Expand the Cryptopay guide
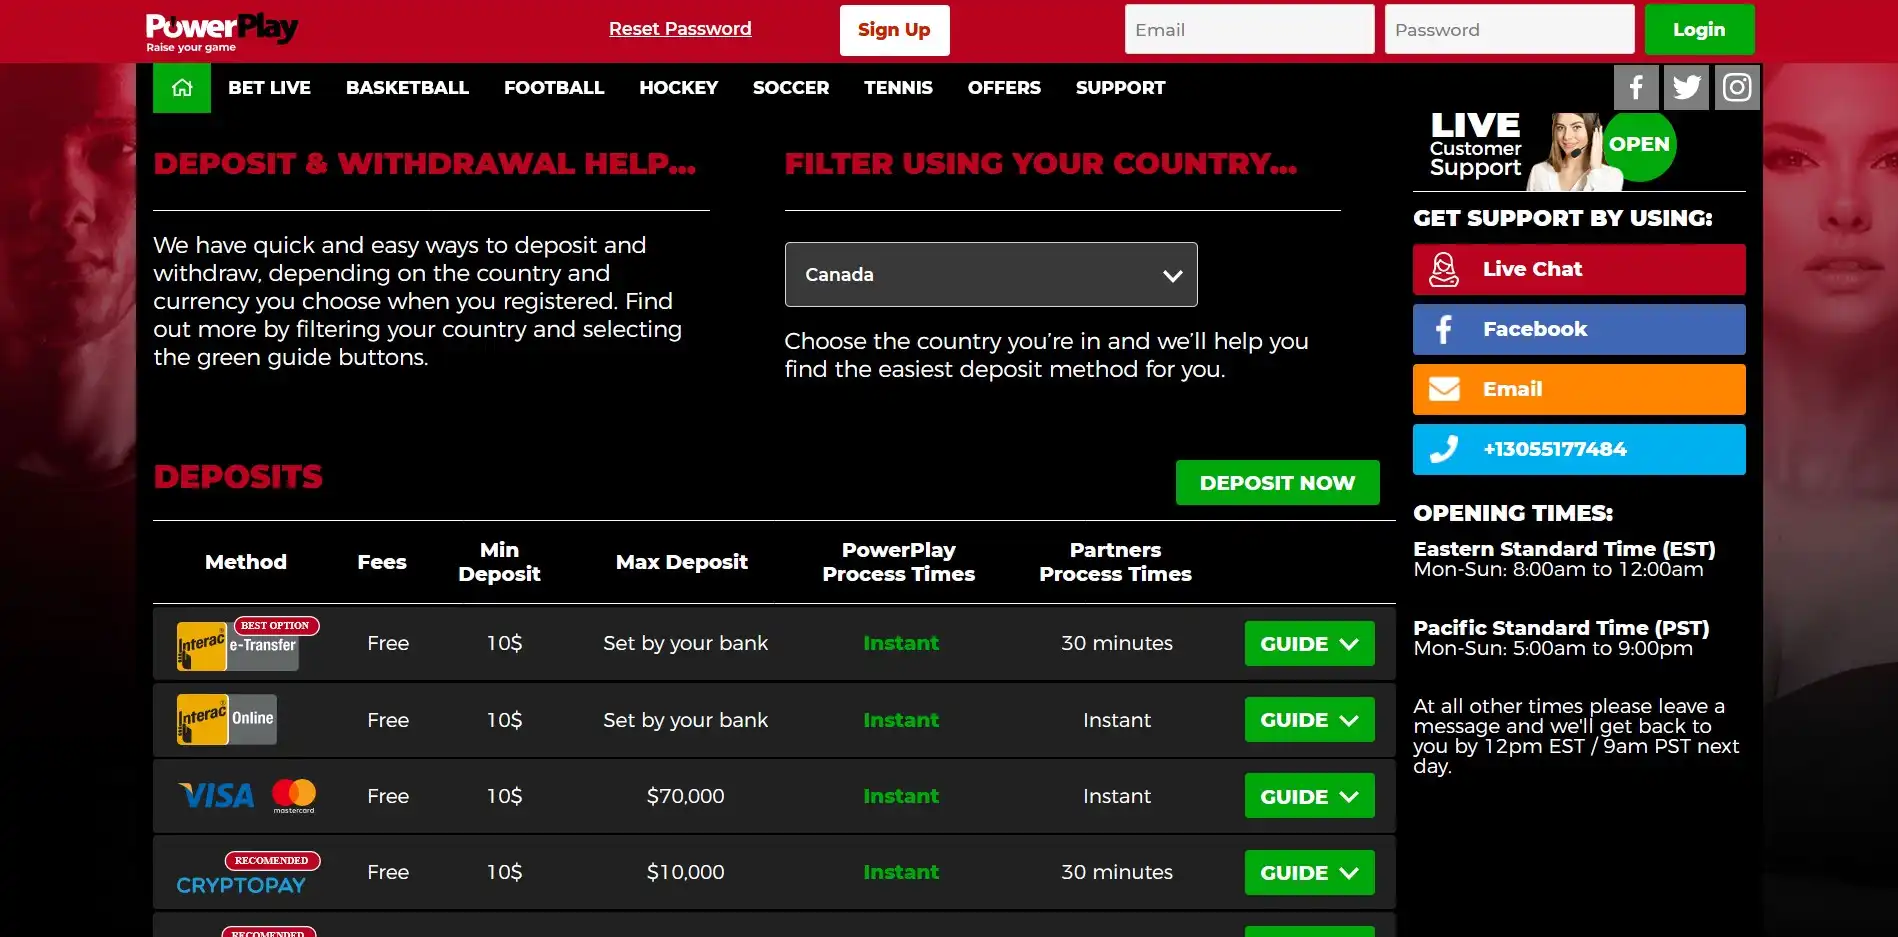The image size is (1898, 937). (x=1308, y=873)
